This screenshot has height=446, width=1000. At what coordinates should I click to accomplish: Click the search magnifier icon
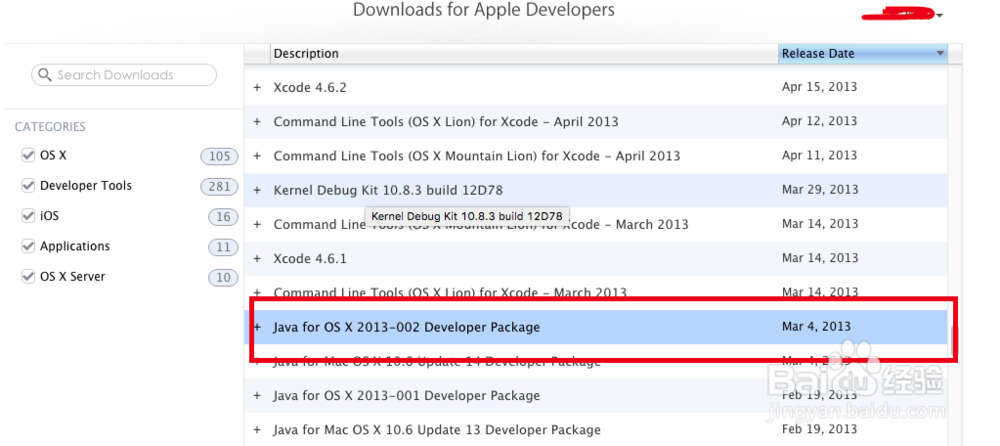point(45,75)
